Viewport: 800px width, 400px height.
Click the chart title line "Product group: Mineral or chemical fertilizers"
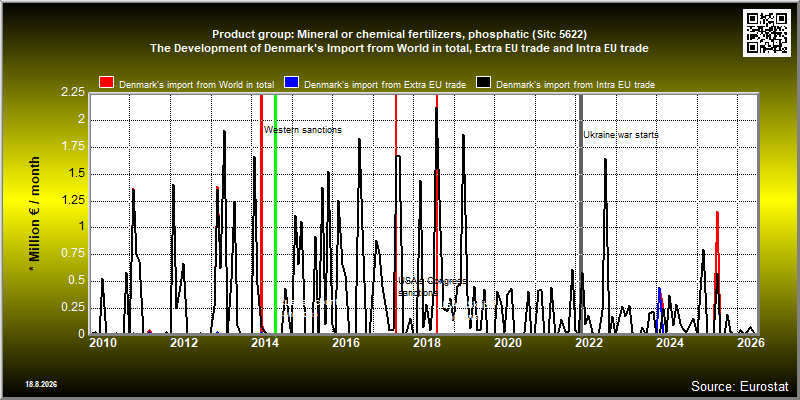pos(399,35)
